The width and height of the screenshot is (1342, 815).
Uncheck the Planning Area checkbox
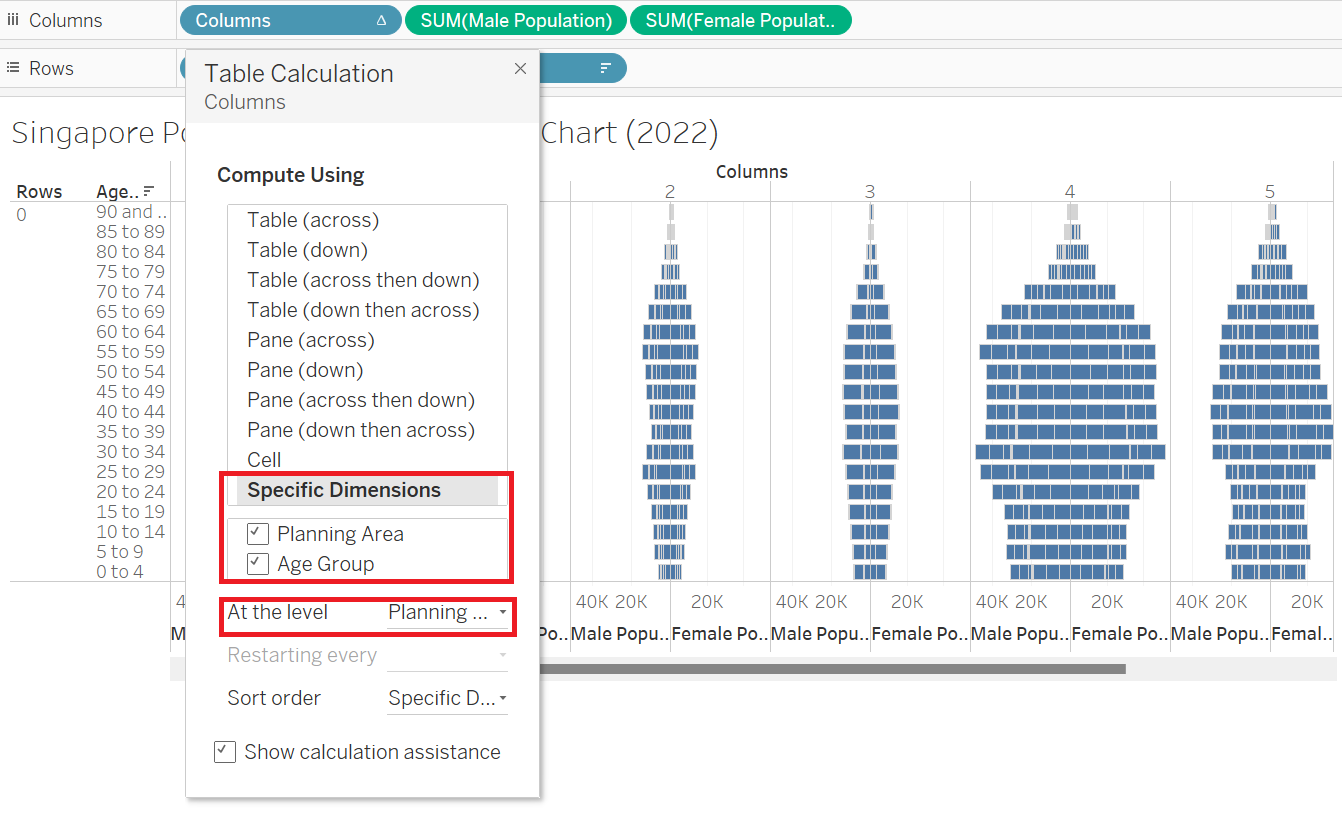pyautogui.click(x=257, y=534)
